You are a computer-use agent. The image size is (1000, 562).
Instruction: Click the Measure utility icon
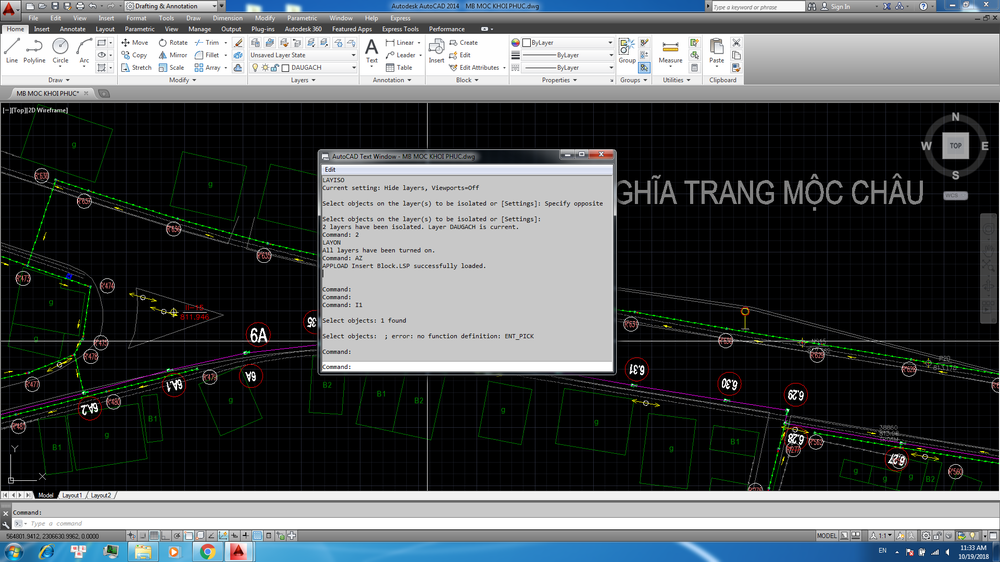point(670,50)
